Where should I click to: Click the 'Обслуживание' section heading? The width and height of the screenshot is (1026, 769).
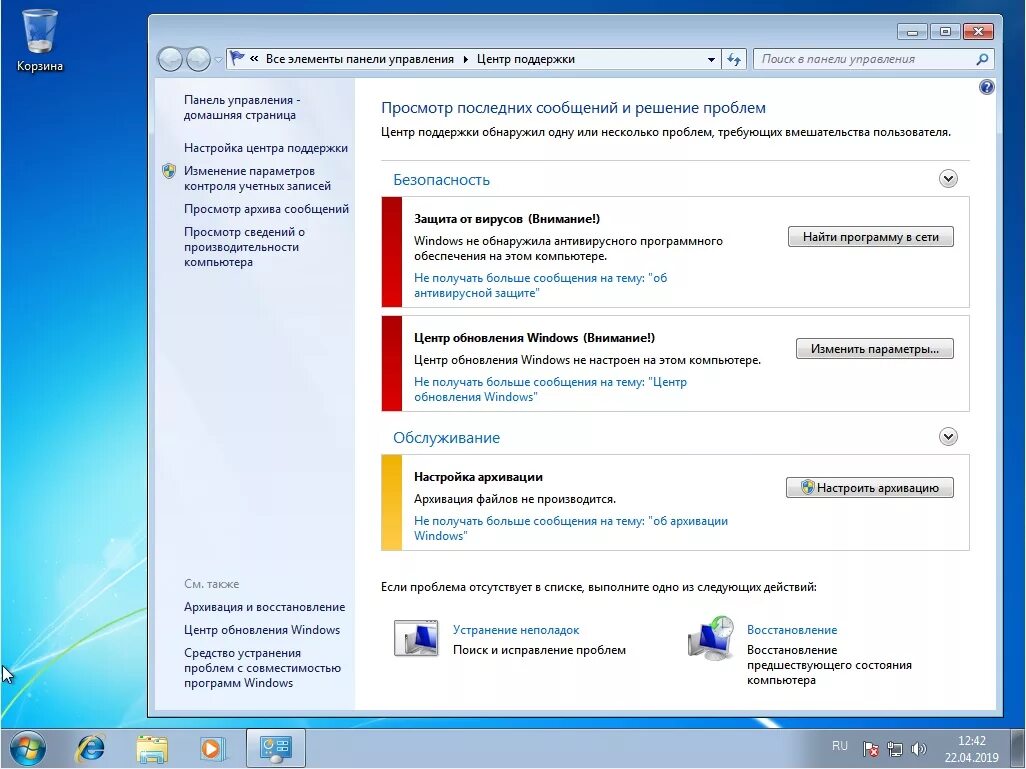click(x=446, y=437)
